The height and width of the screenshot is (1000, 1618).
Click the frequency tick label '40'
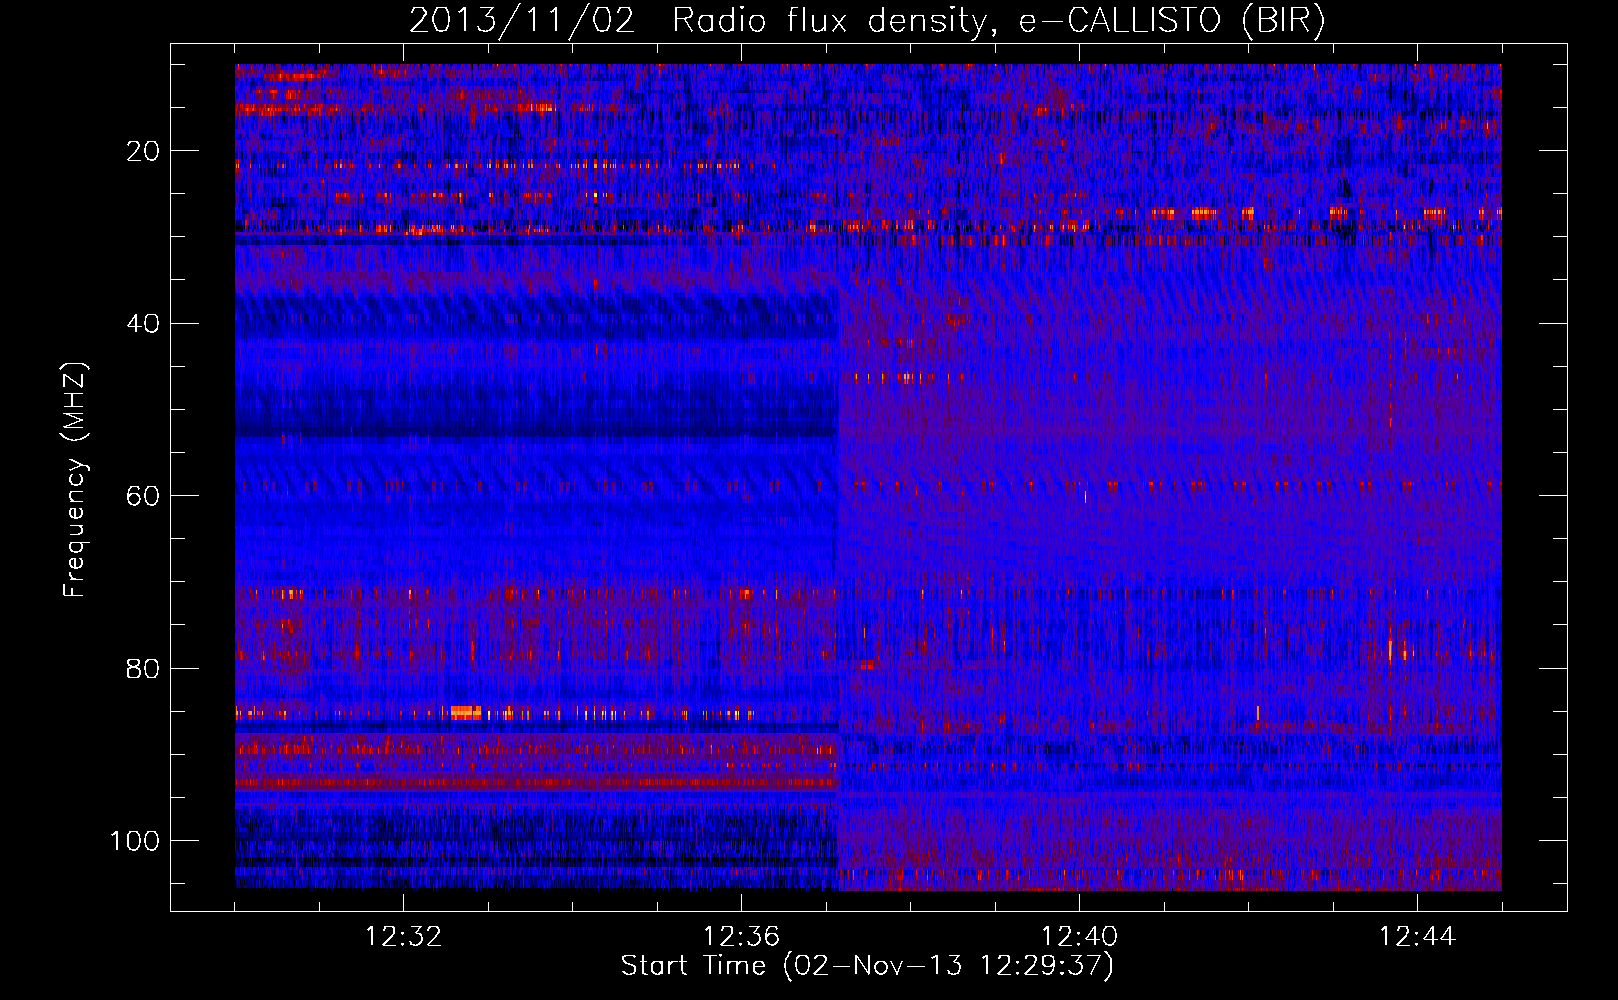[143, 323]
